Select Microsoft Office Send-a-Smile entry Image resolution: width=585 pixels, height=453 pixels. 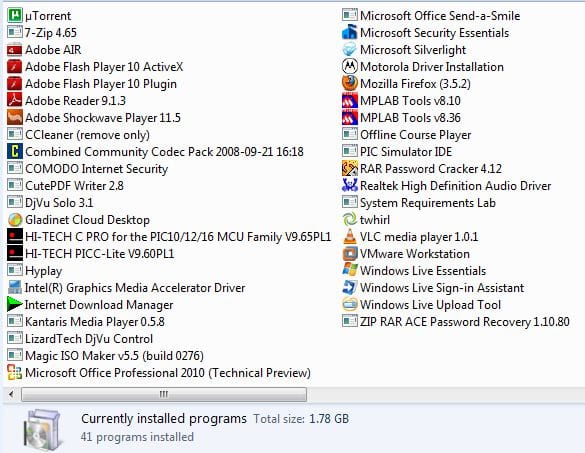pyautogui.click(x=431, y=16)
